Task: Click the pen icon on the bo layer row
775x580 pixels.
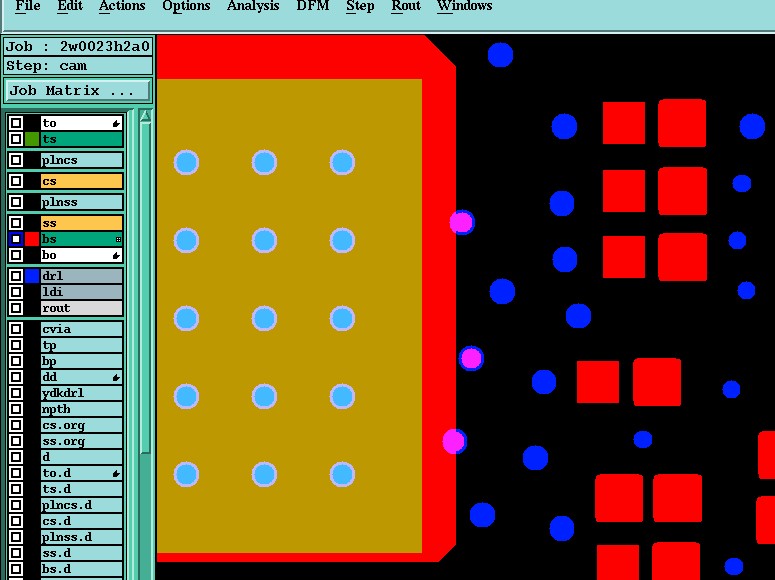Action: point(116,255)
